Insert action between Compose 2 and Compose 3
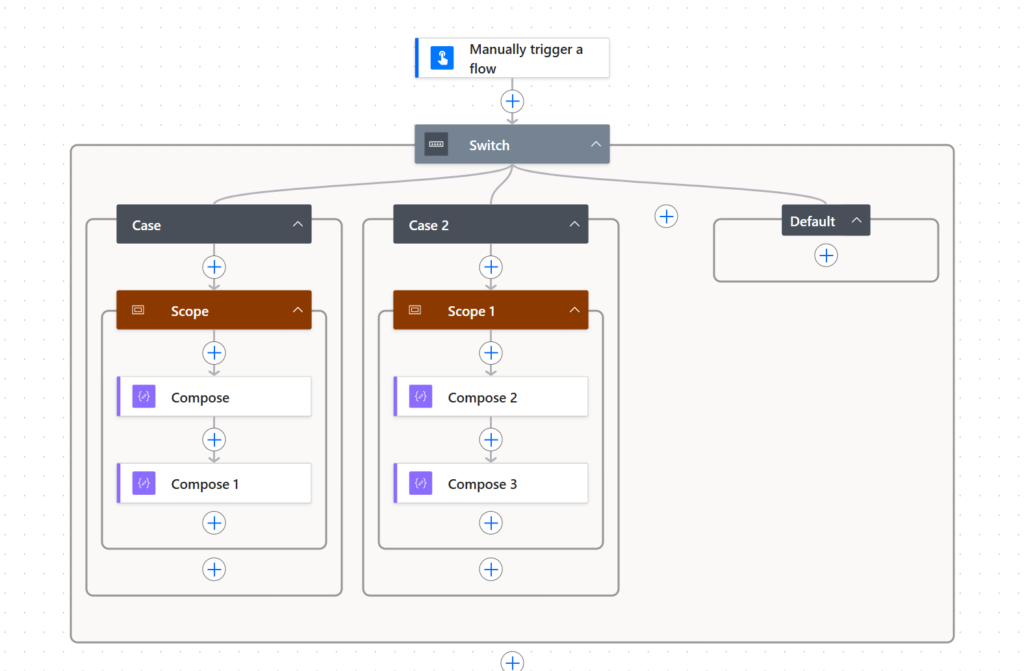This screenshot has height=671, width=1024. click(490, 440)
